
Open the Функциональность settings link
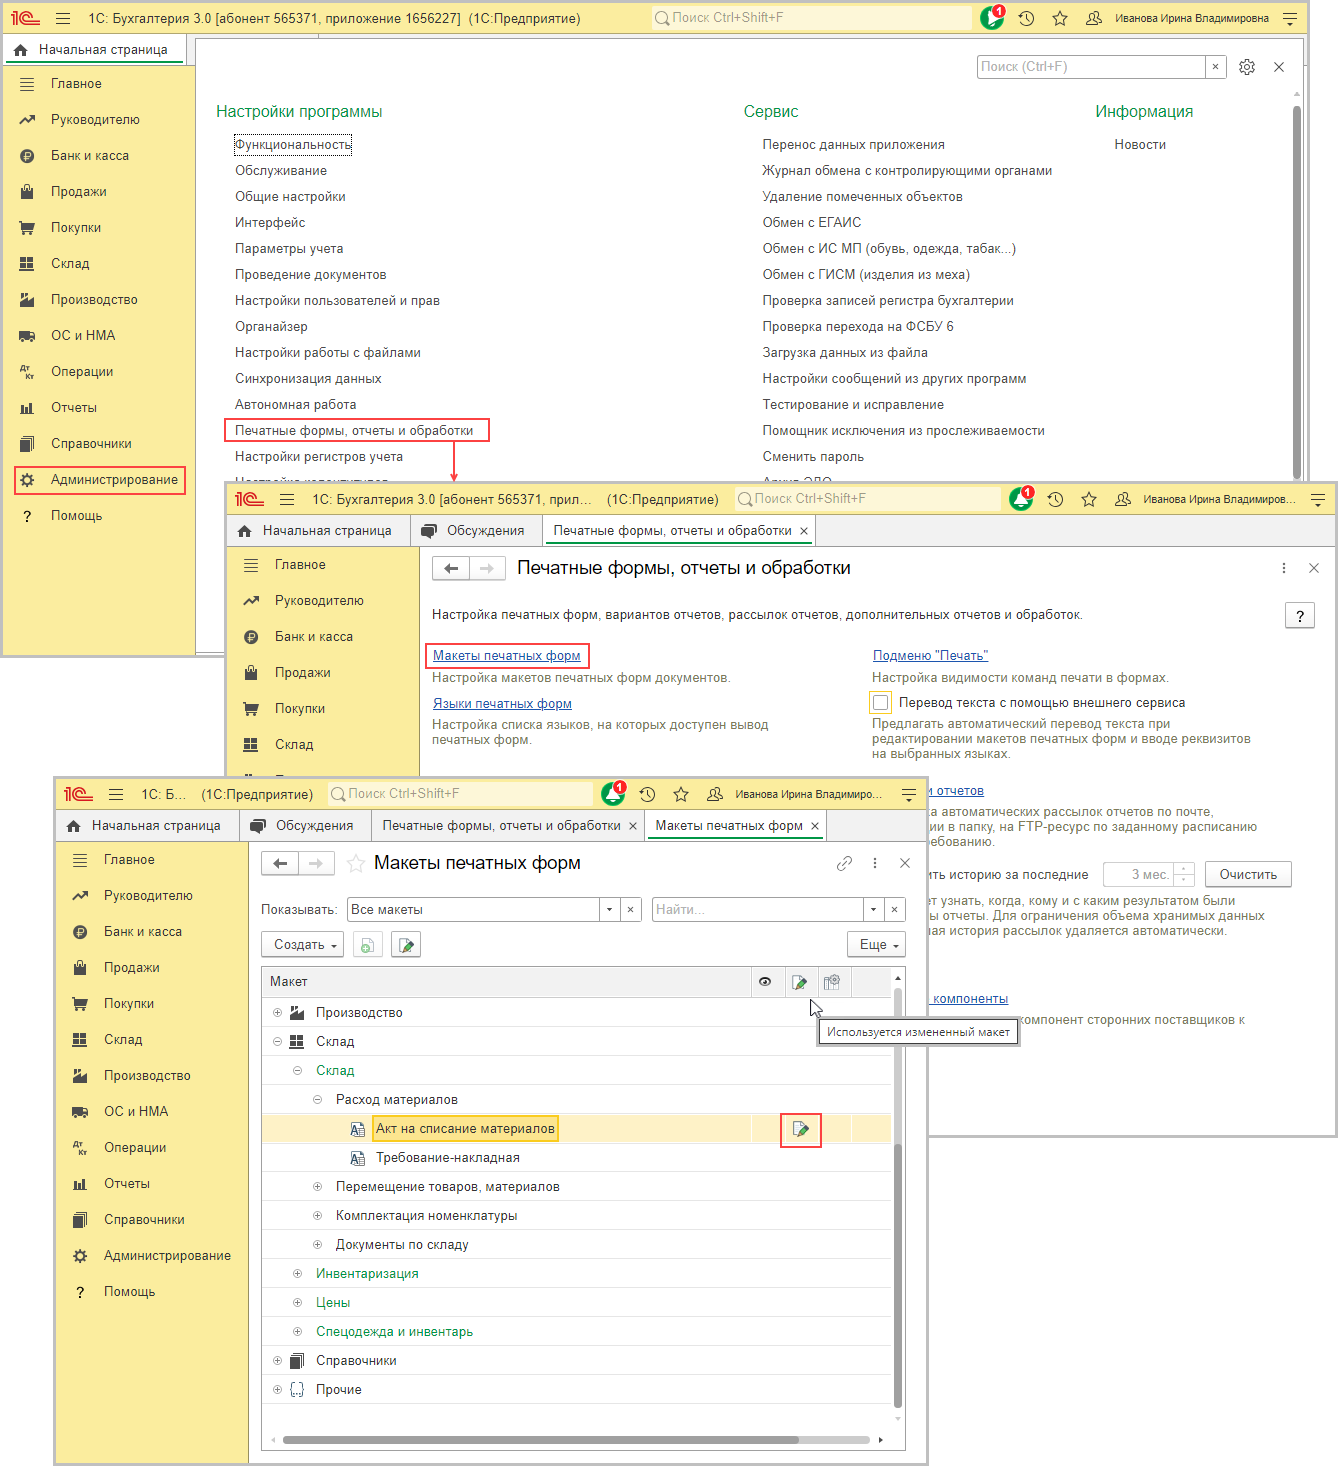click(x=293, y=145)
